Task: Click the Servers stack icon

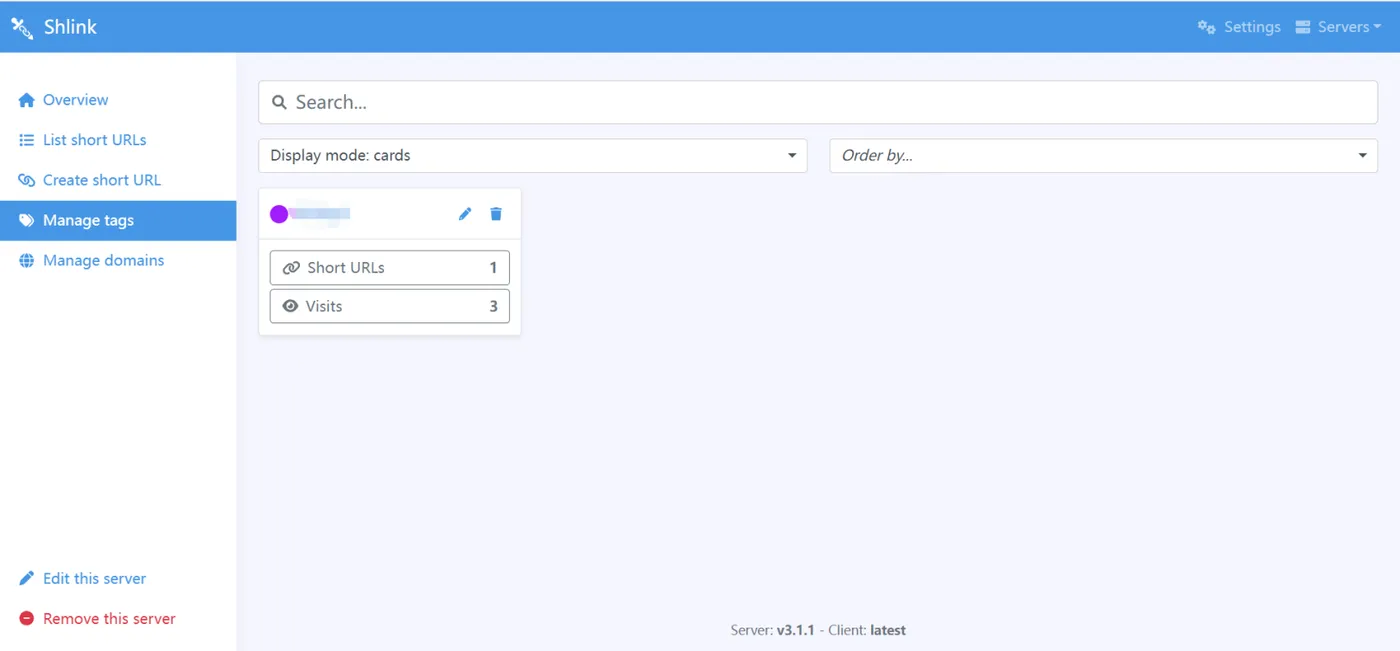Action: coord(1303,27)
